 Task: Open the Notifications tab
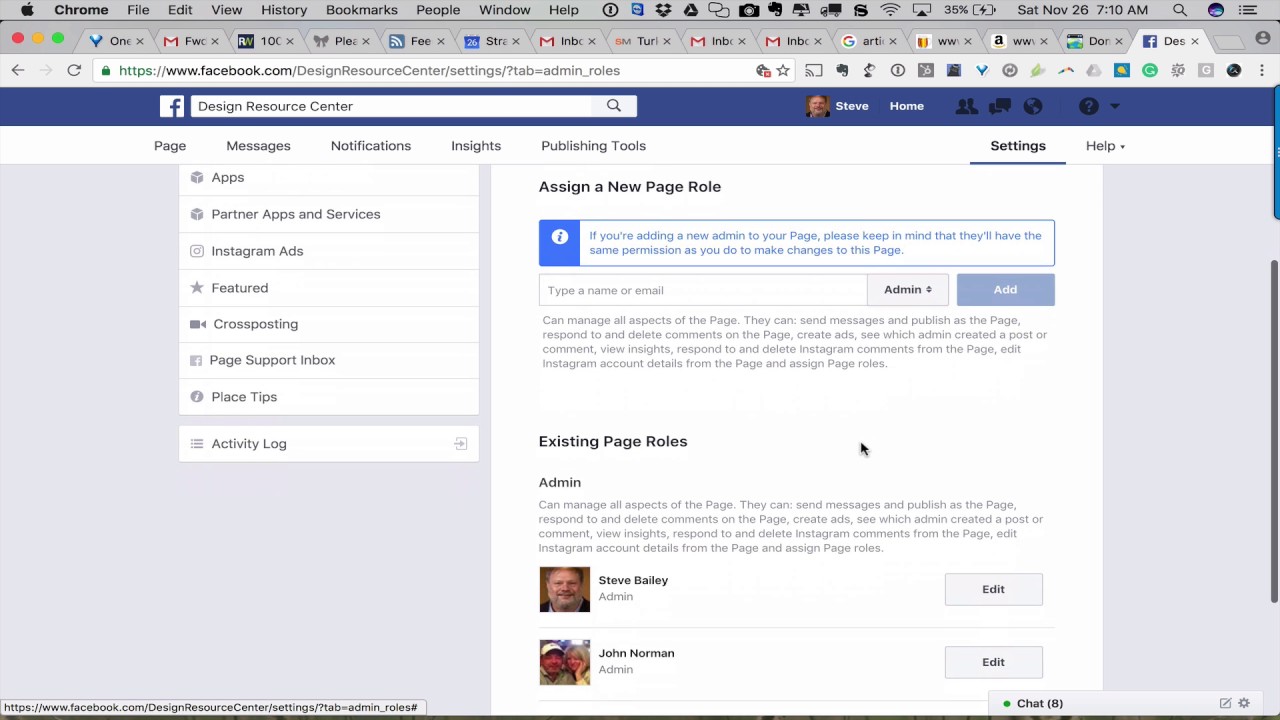pyautogui.click(x=371, y=146)
